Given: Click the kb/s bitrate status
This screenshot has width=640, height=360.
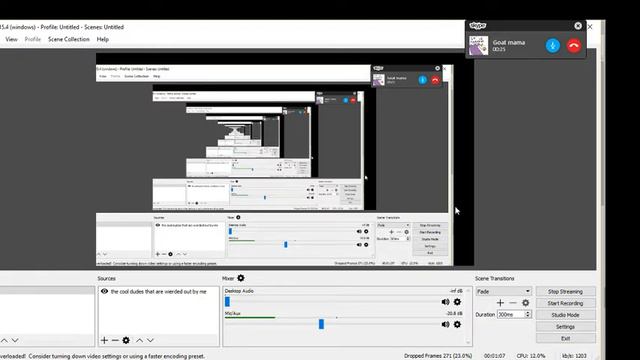Looking at the screenshot, I should pos(574,356).
